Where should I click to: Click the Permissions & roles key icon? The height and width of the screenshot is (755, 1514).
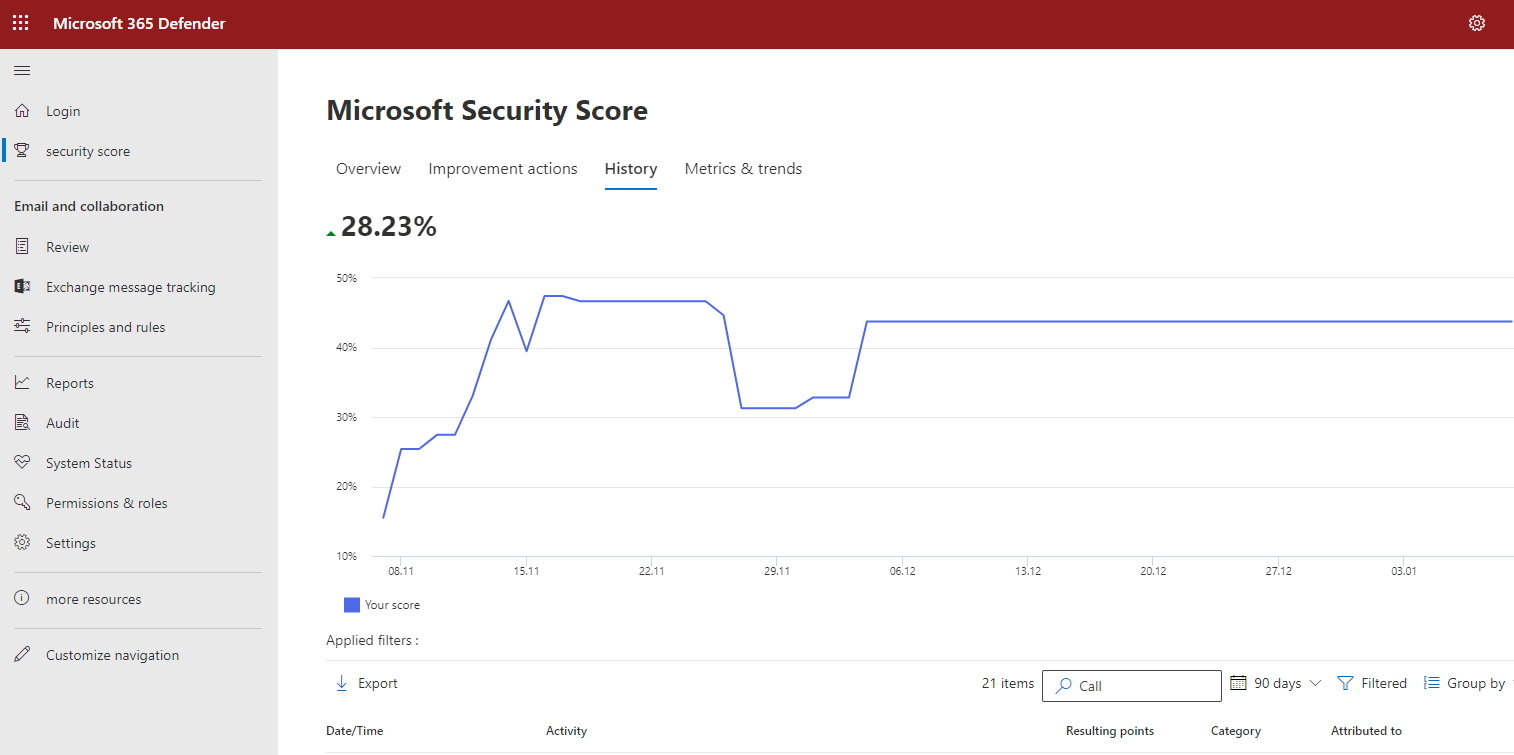tap(22, 503)
